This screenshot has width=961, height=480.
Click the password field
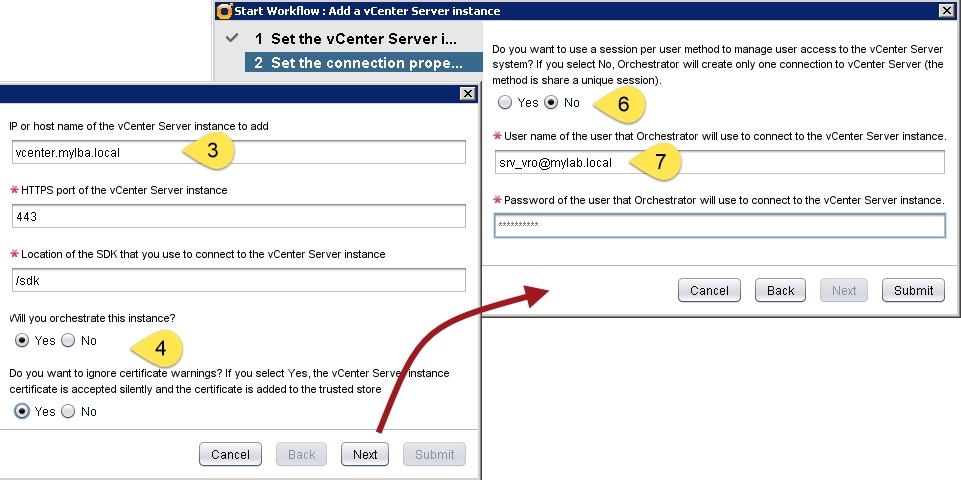[720, 226]
